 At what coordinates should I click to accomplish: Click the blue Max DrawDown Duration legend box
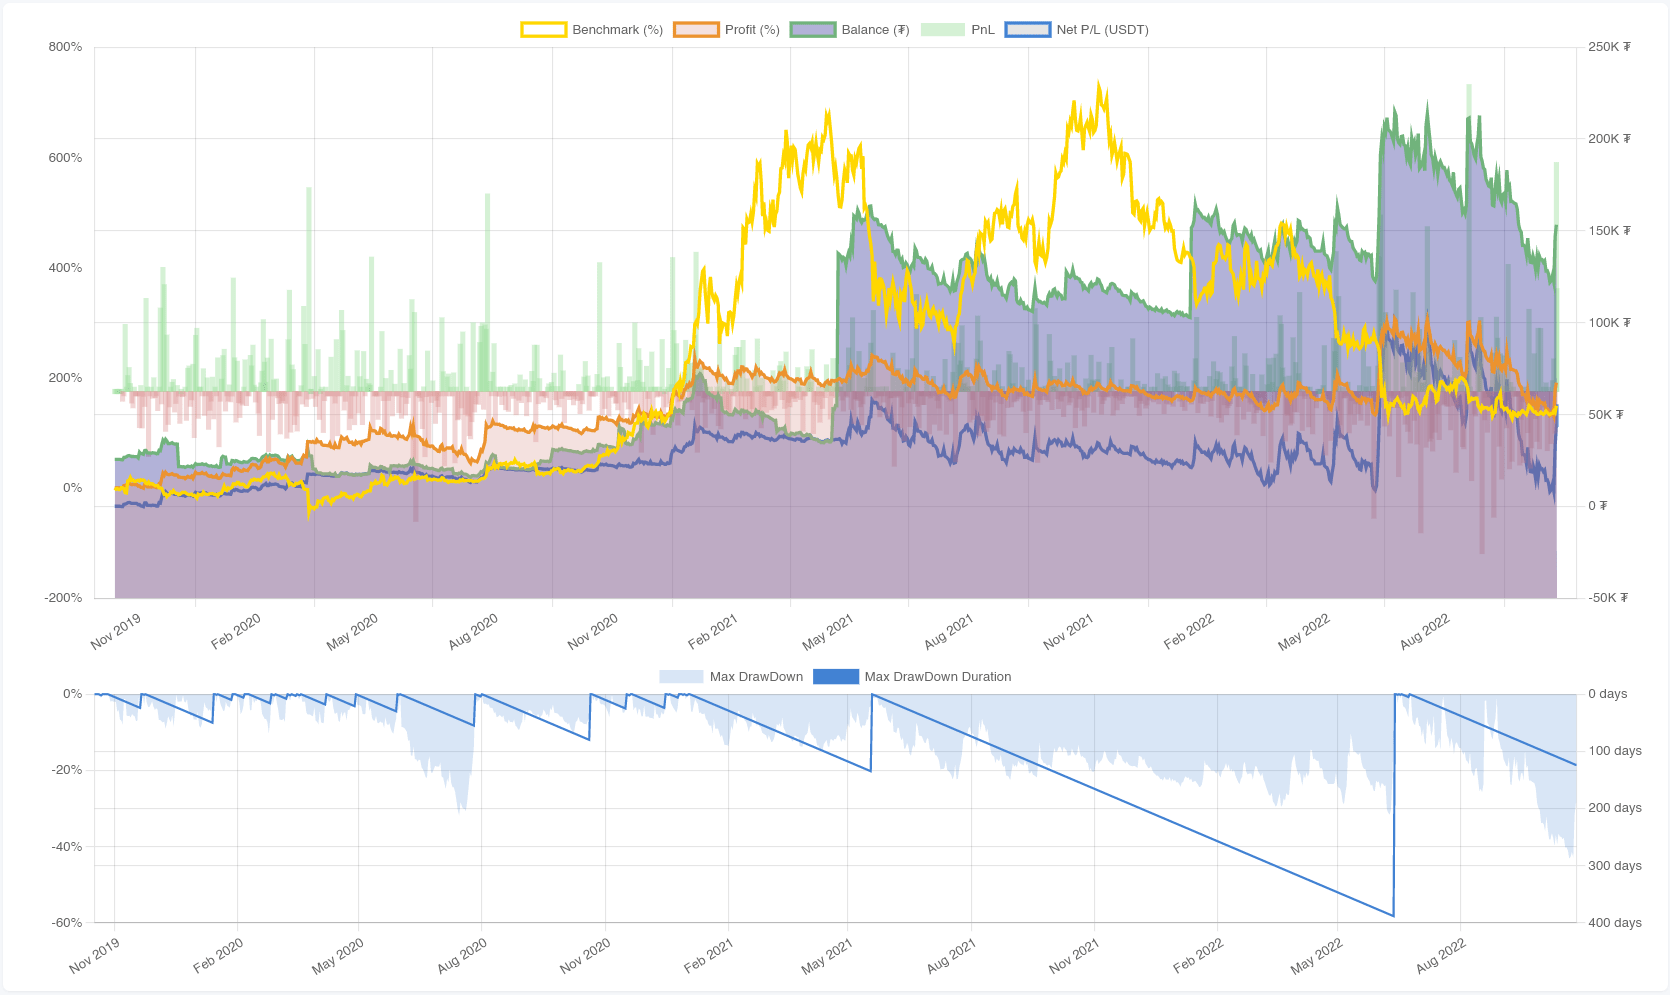click(x=836, y=677)
